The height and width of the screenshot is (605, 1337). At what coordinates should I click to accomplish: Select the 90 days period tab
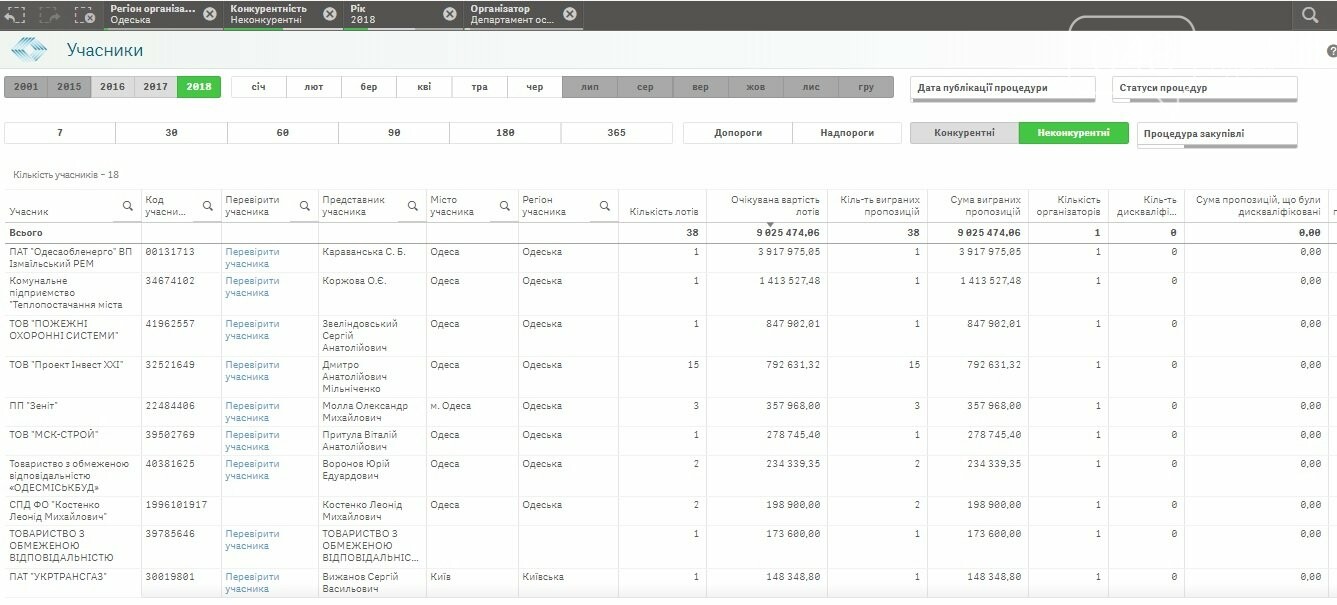394,133
